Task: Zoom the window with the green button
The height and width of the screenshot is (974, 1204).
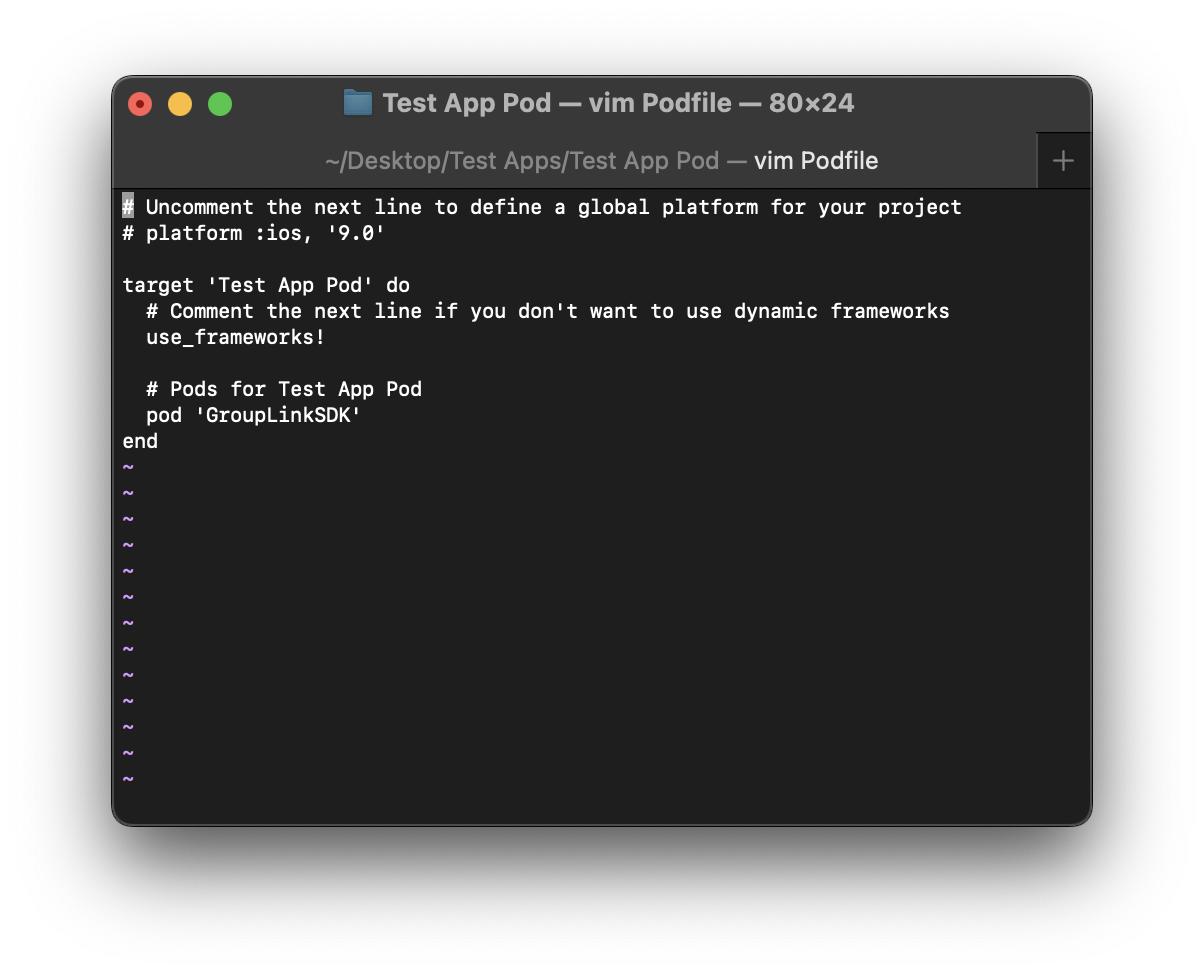Action: coord(220,104)
